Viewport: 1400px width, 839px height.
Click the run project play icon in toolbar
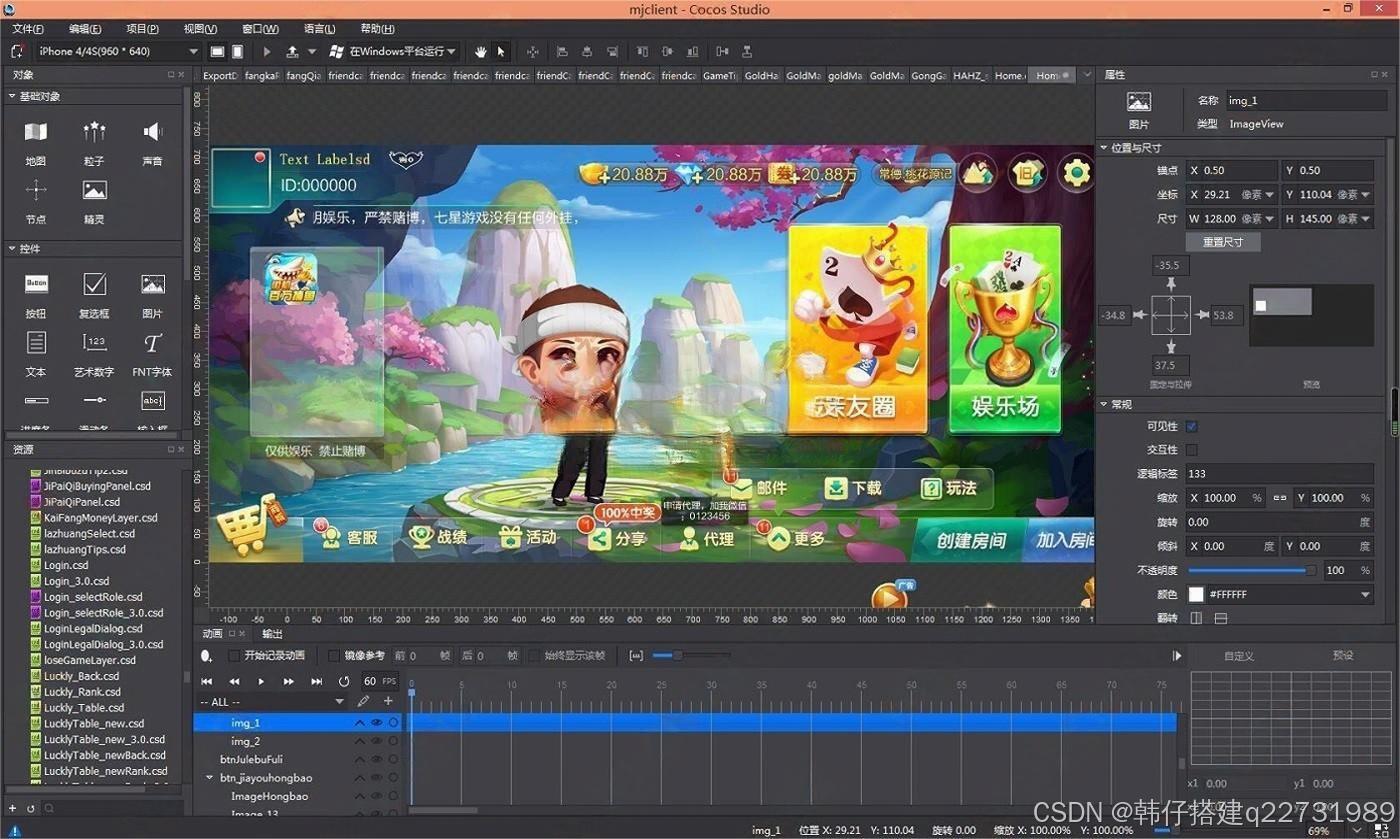pyautogui.click(x=266, y=51)
